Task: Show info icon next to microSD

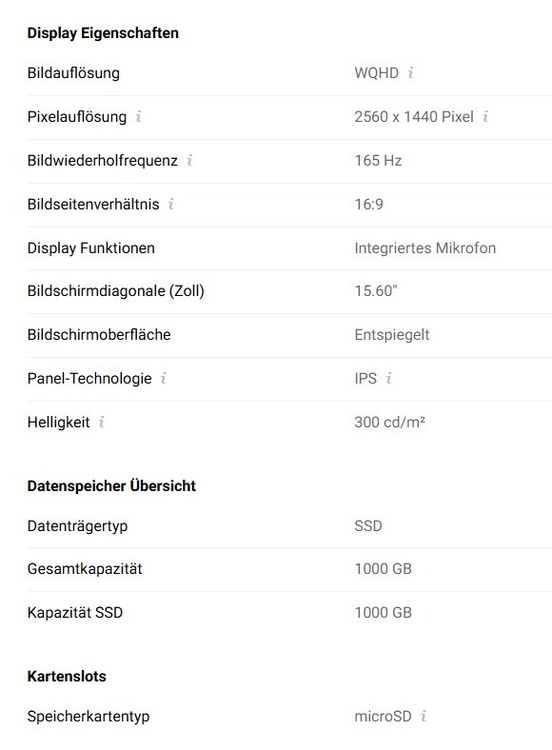Action: (x=423, y=716)
